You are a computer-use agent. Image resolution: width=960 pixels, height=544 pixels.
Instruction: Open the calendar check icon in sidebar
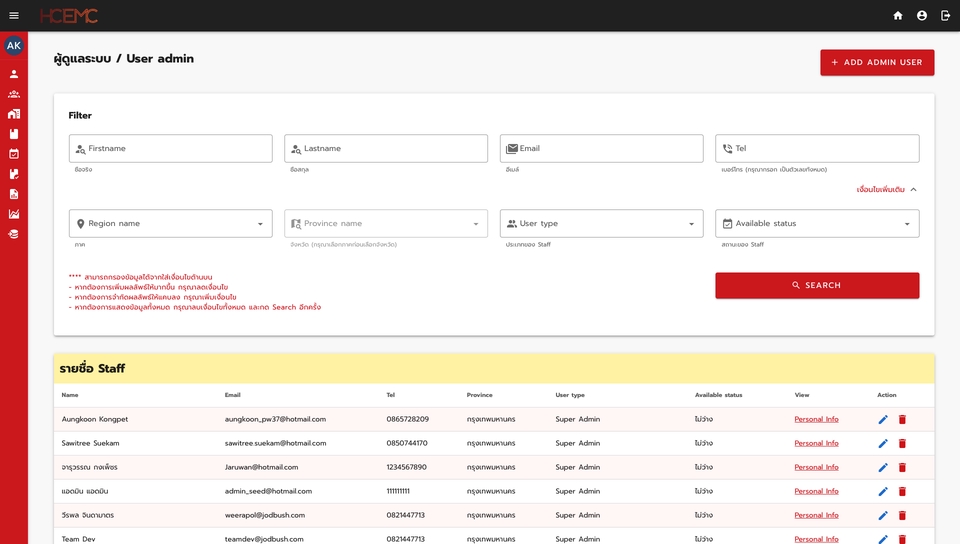coord(13,154)
